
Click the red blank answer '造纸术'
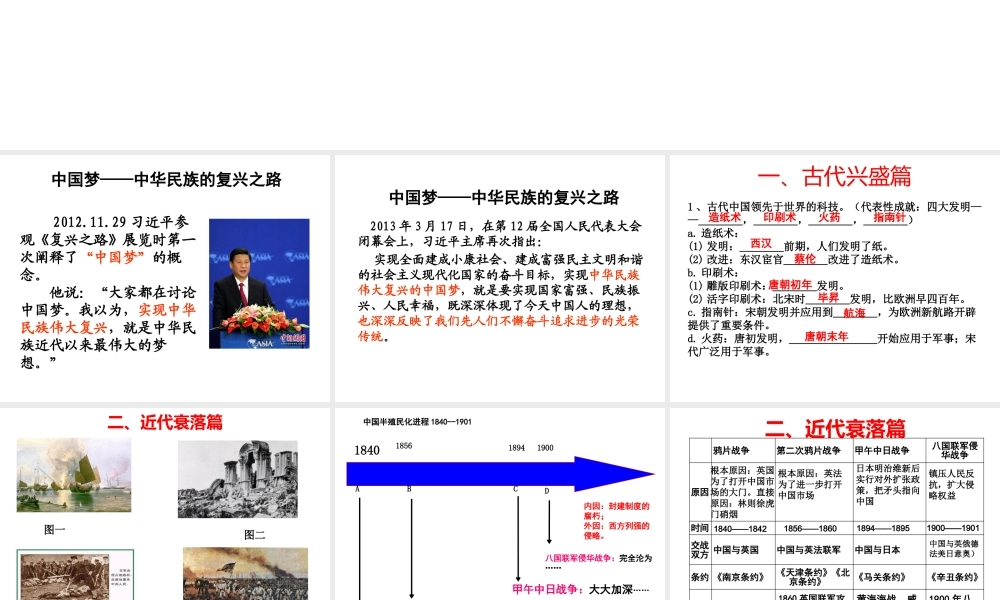tap(724, 217)
